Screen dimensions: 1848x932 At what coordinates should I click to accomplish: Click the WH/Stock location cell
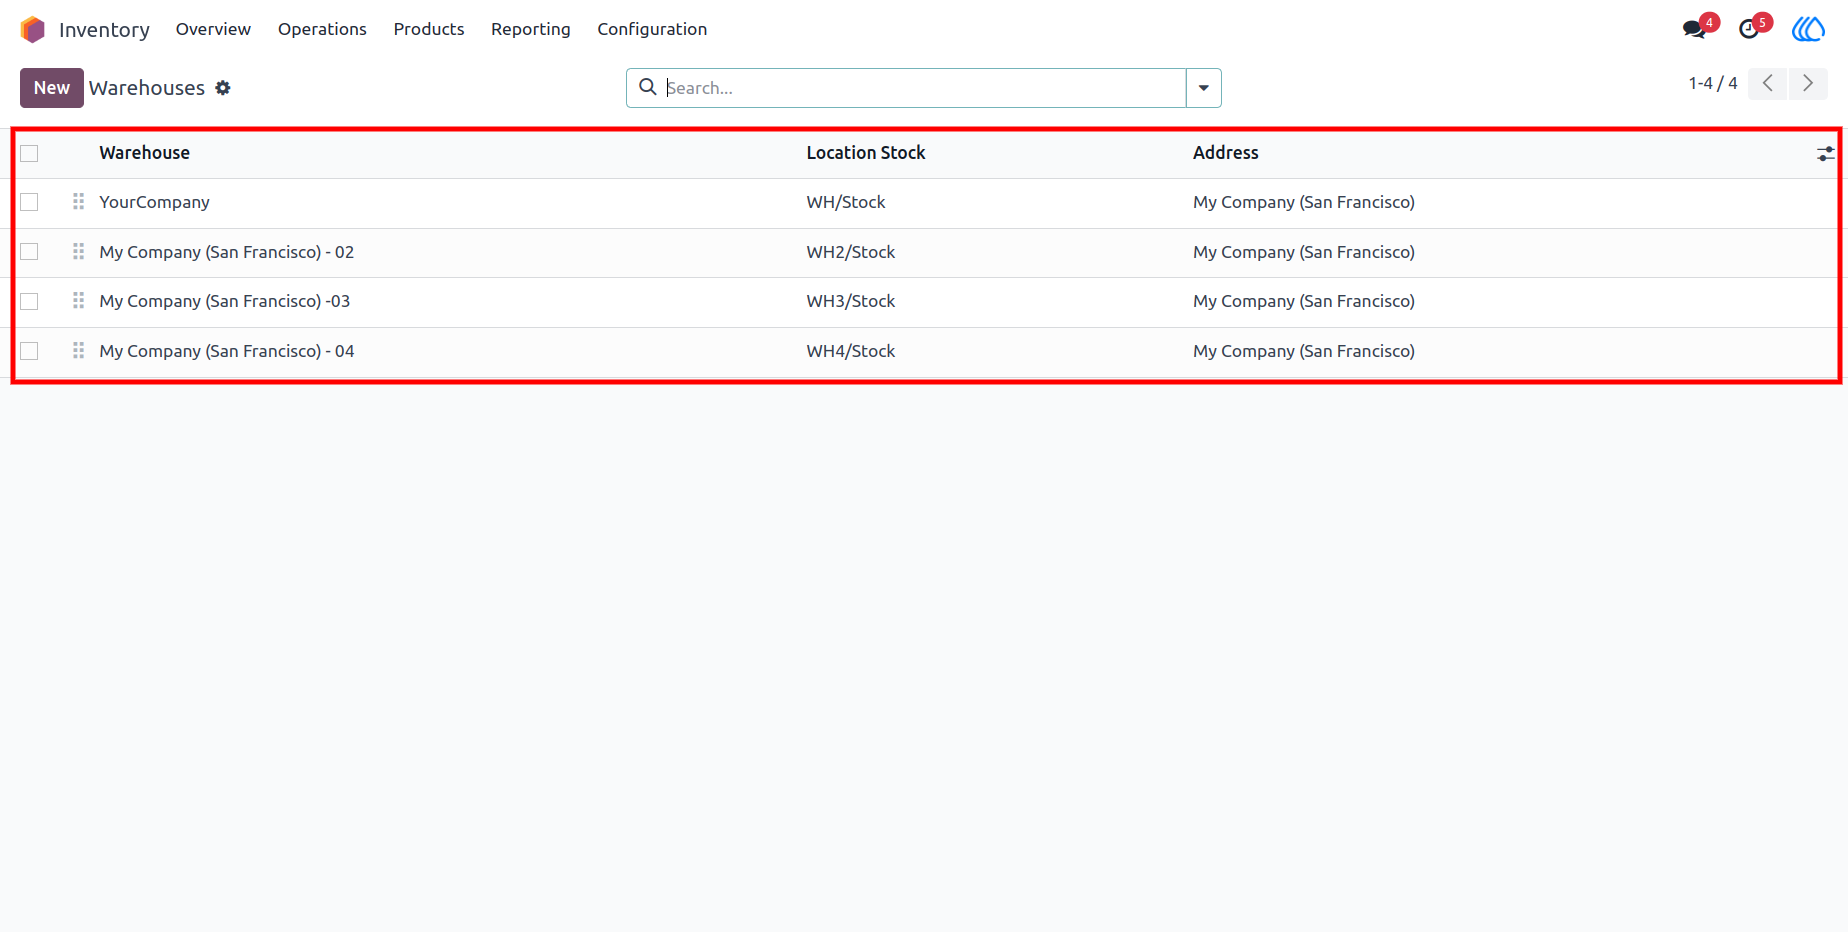[x=846, y=202]
